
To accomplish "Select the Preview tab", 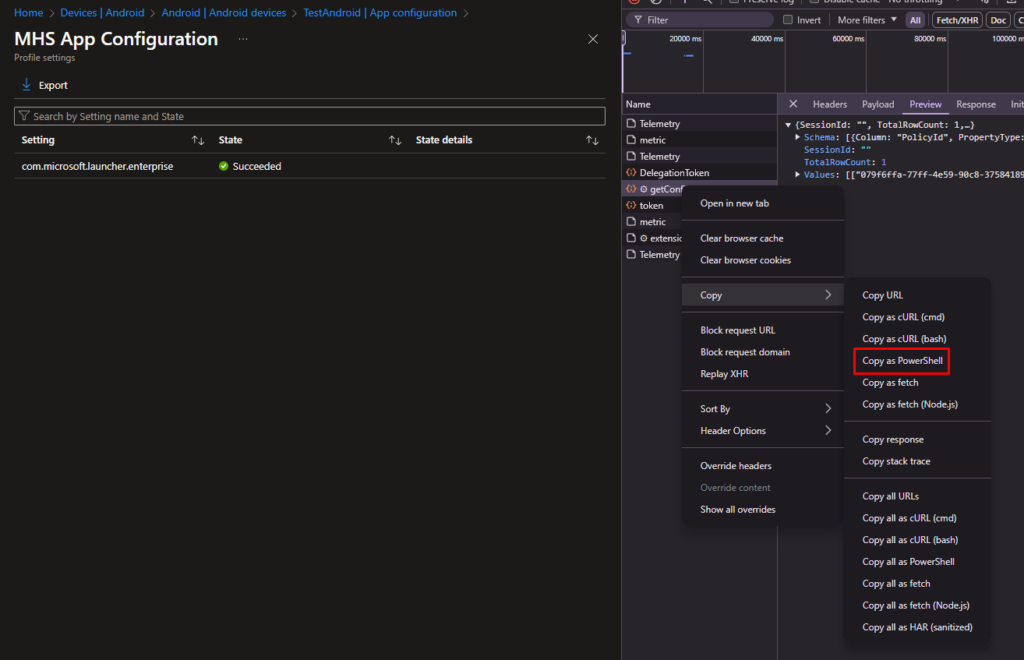I will [x=925, y=104].
